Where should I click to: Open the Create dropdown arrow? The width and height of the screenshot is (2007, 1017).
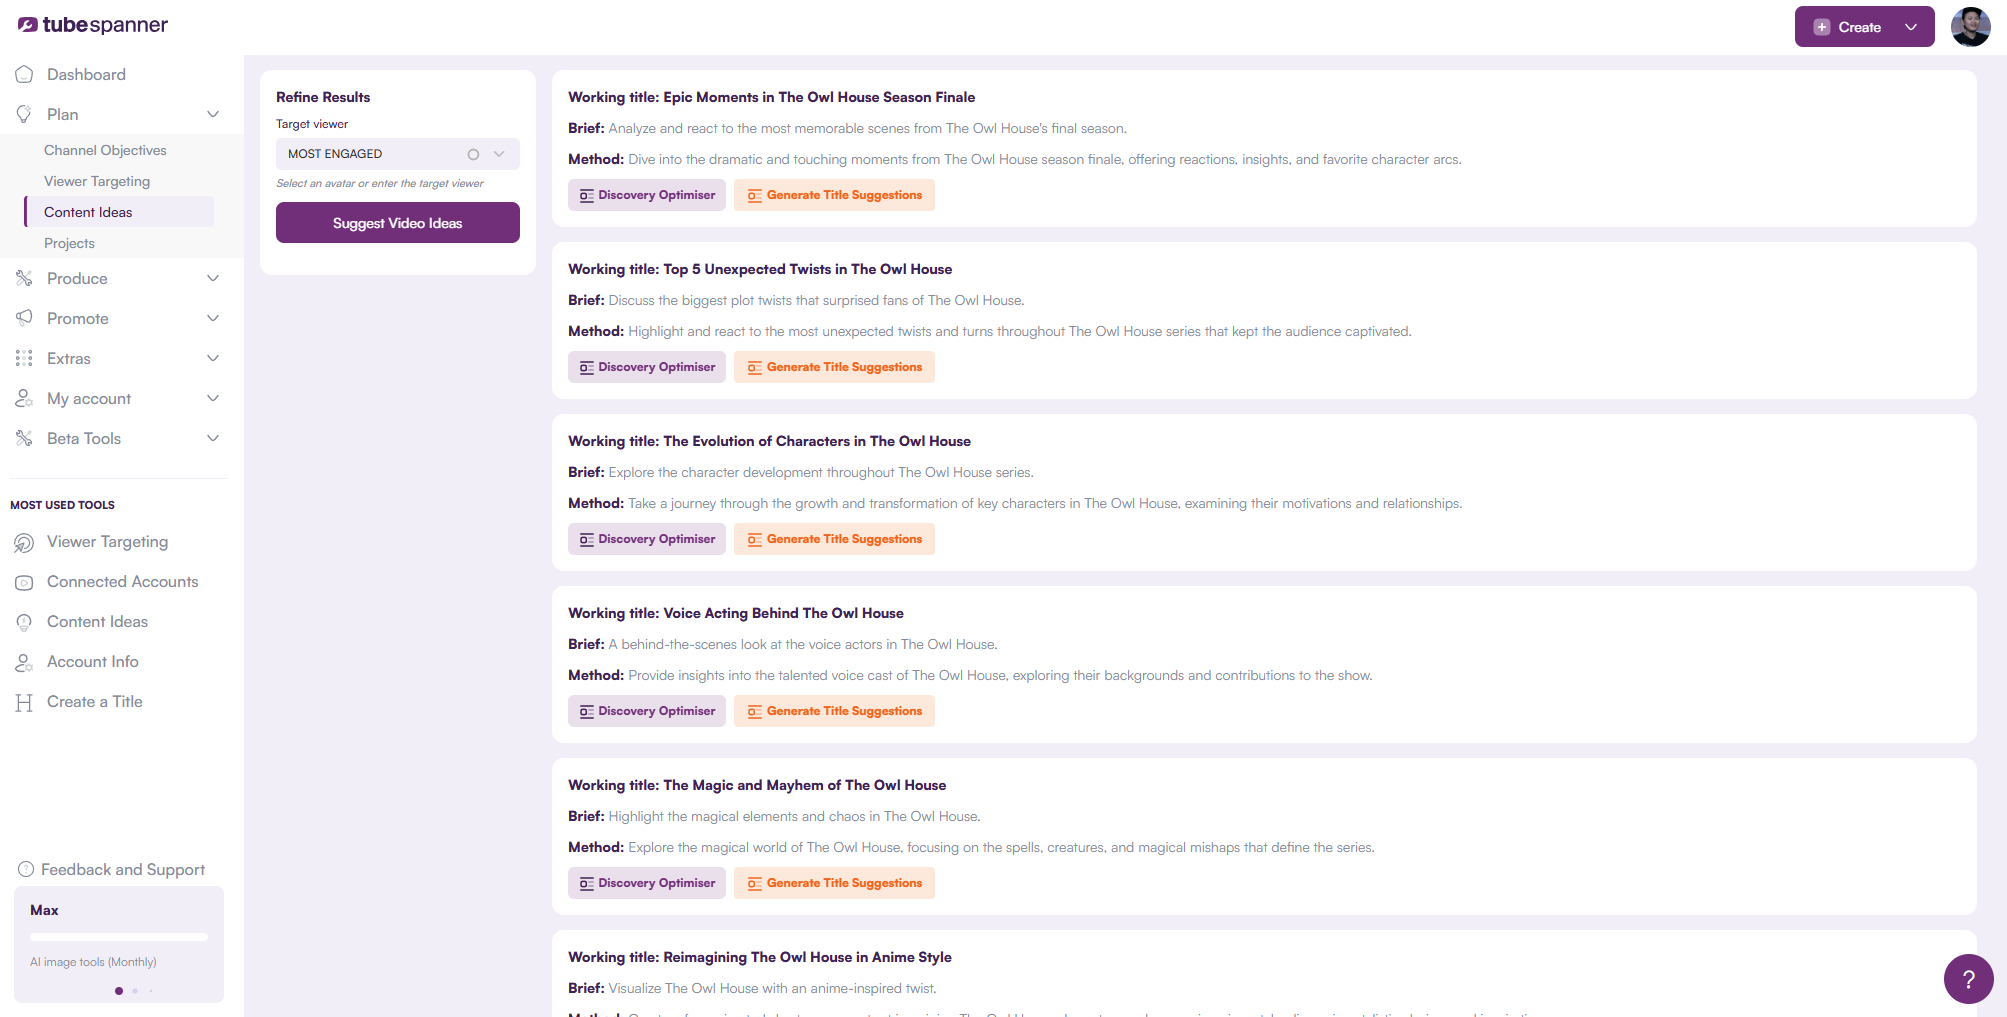click(1911, 27)
